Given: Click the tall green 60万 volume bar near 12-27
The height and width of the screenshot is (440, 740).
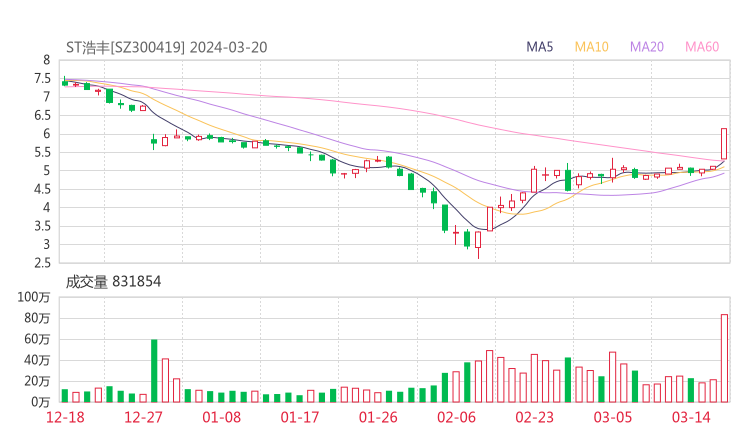Looking at the screenshot, I should point(154,371).
